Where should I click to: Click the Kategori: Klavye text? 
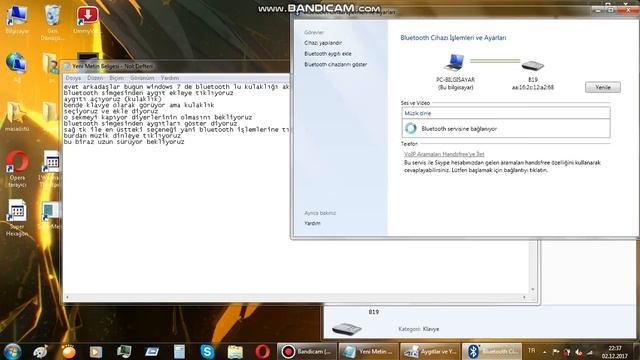click(418, 329)
